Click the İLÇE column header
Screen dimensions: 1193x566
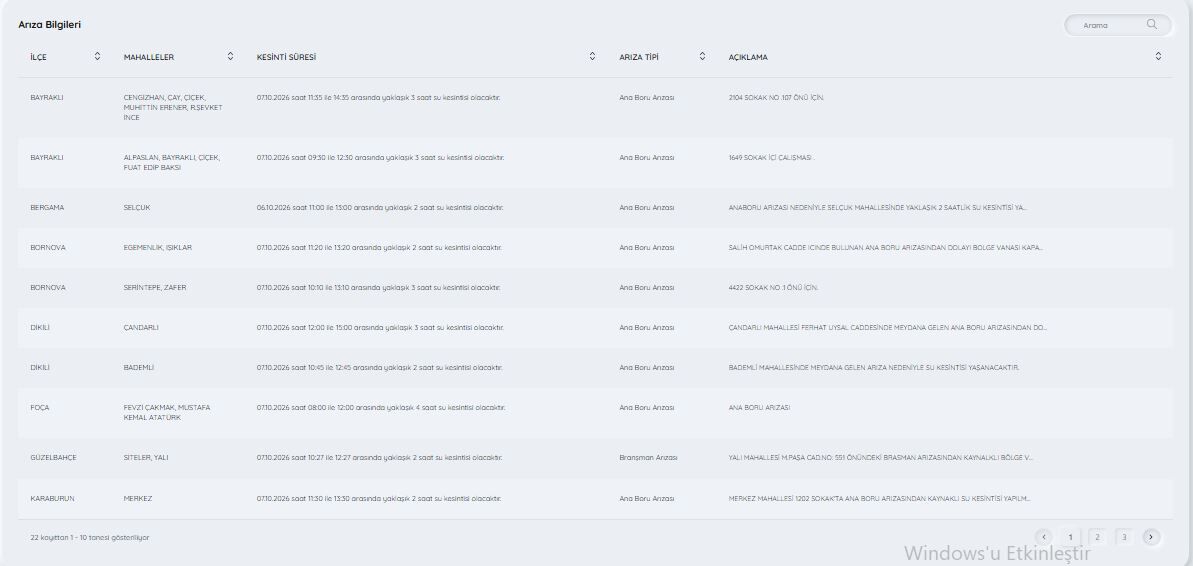click(39, 57)
